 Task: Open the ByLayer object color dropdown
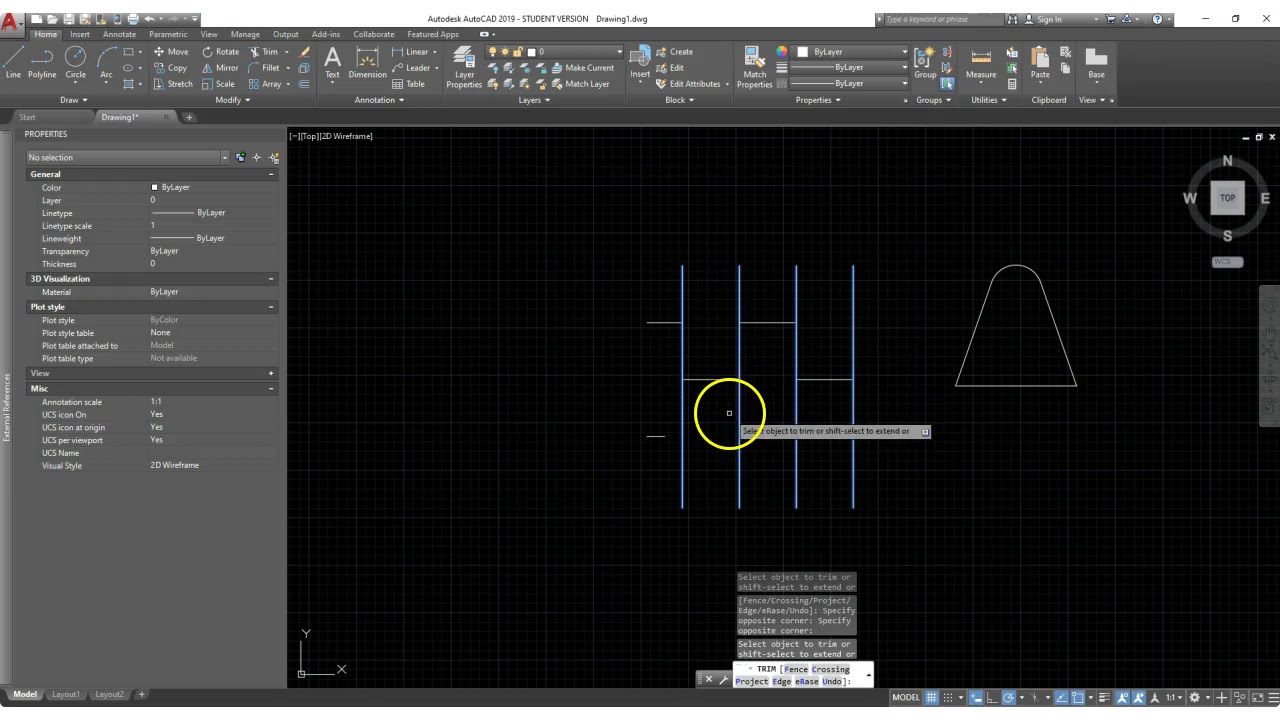(x=852, y=52)
